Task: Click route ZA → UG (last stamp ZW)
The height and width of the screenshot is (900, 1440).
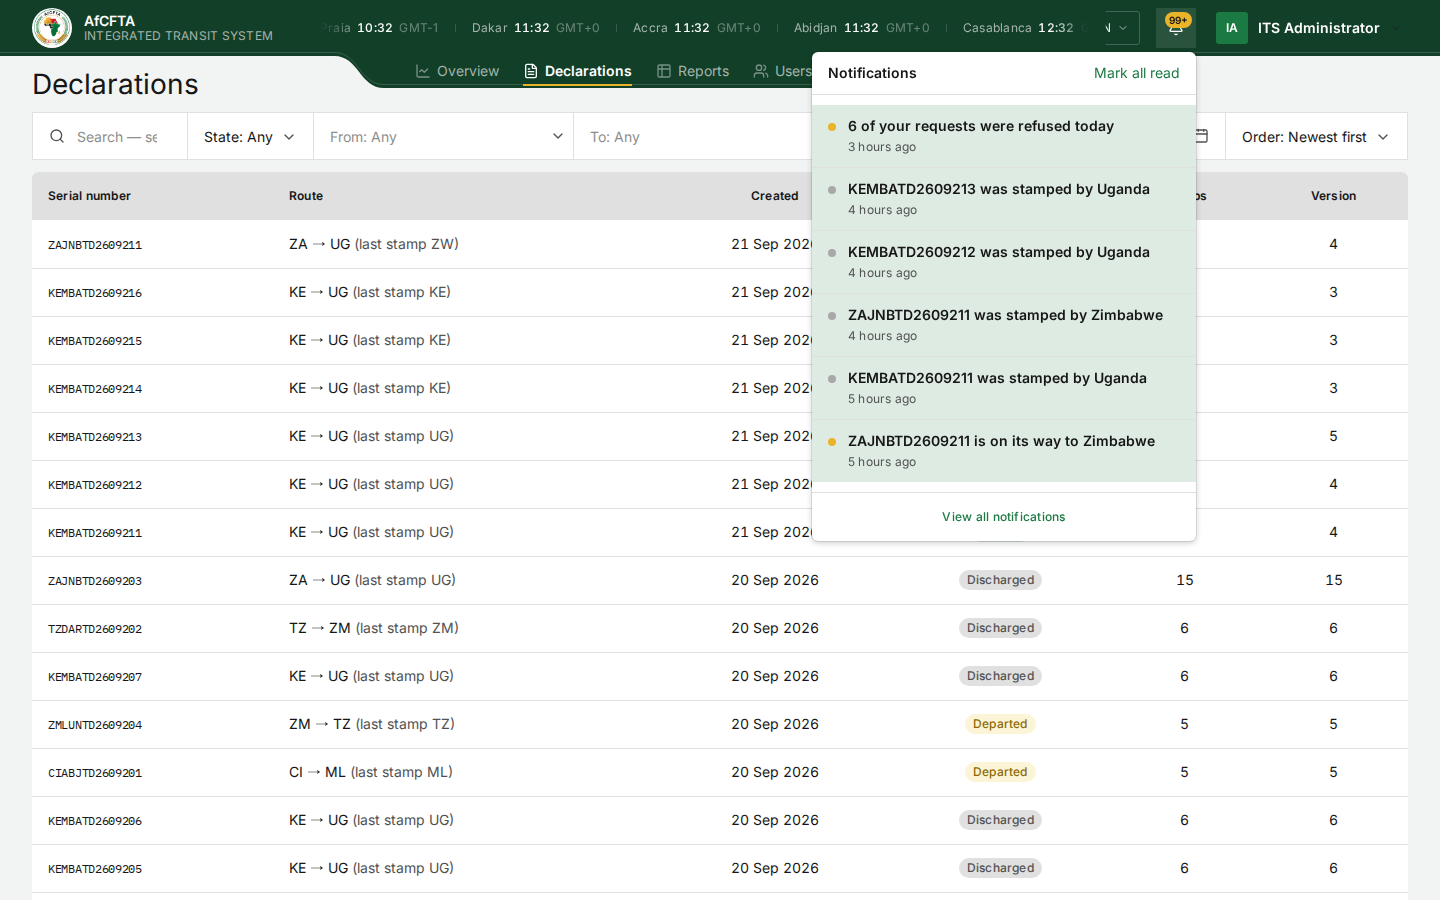Action: tap(374, 244)
